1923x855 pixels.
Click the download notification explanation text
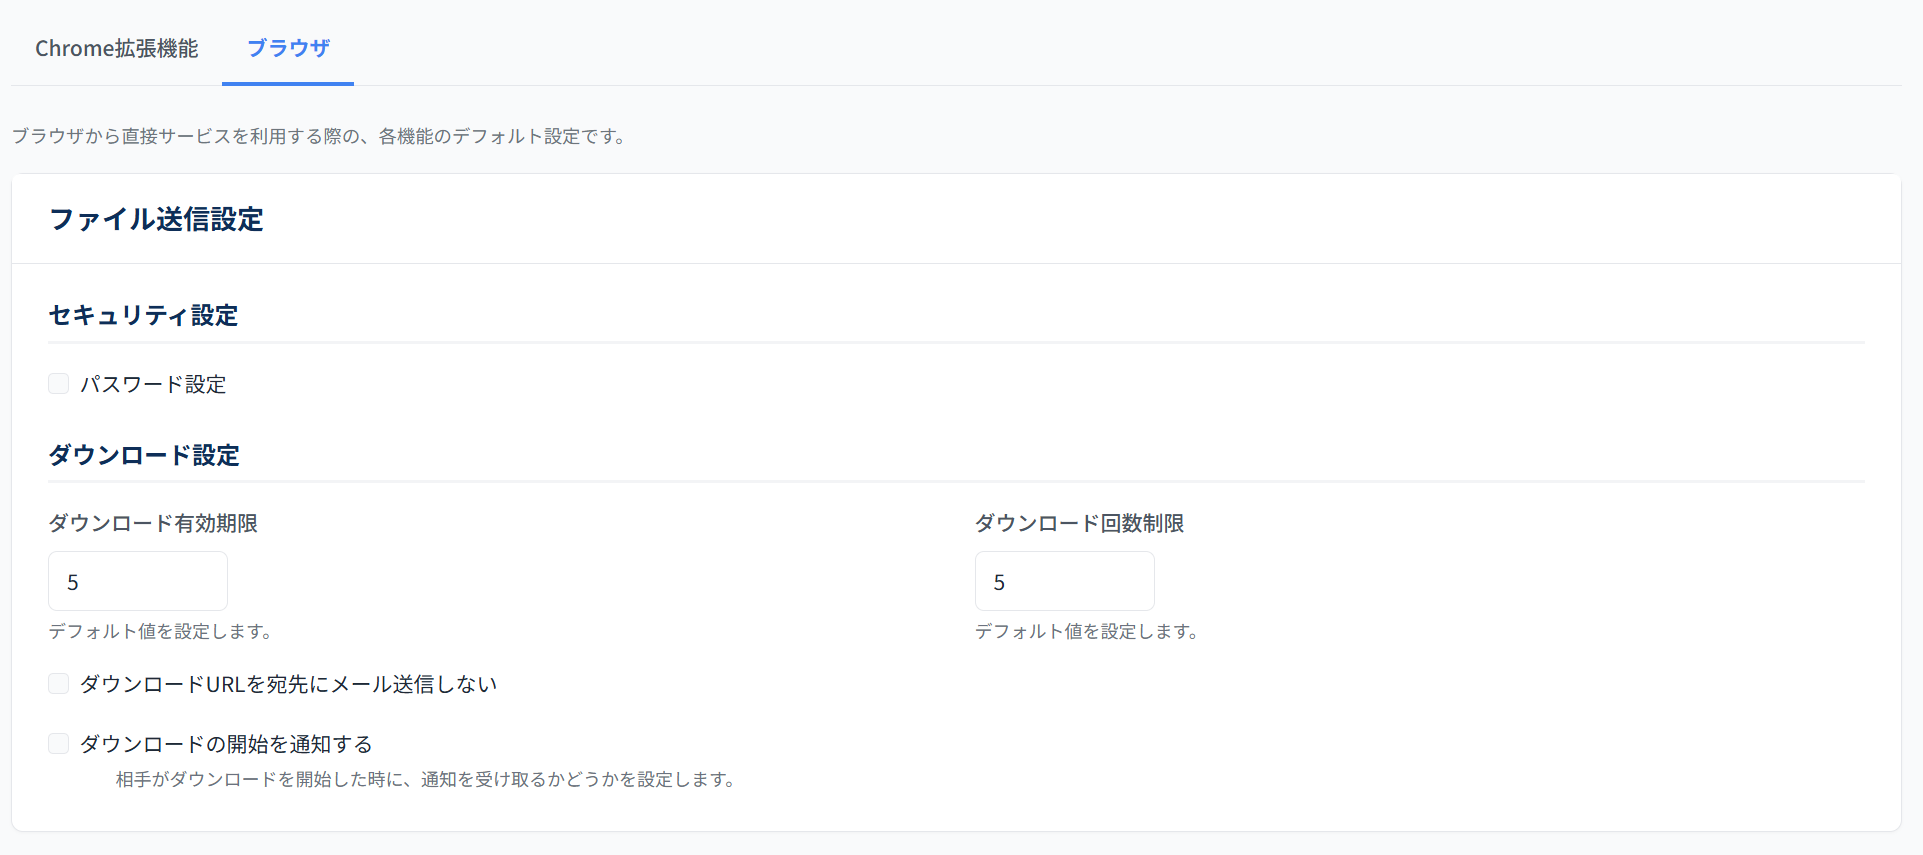[x=426, y=780]
